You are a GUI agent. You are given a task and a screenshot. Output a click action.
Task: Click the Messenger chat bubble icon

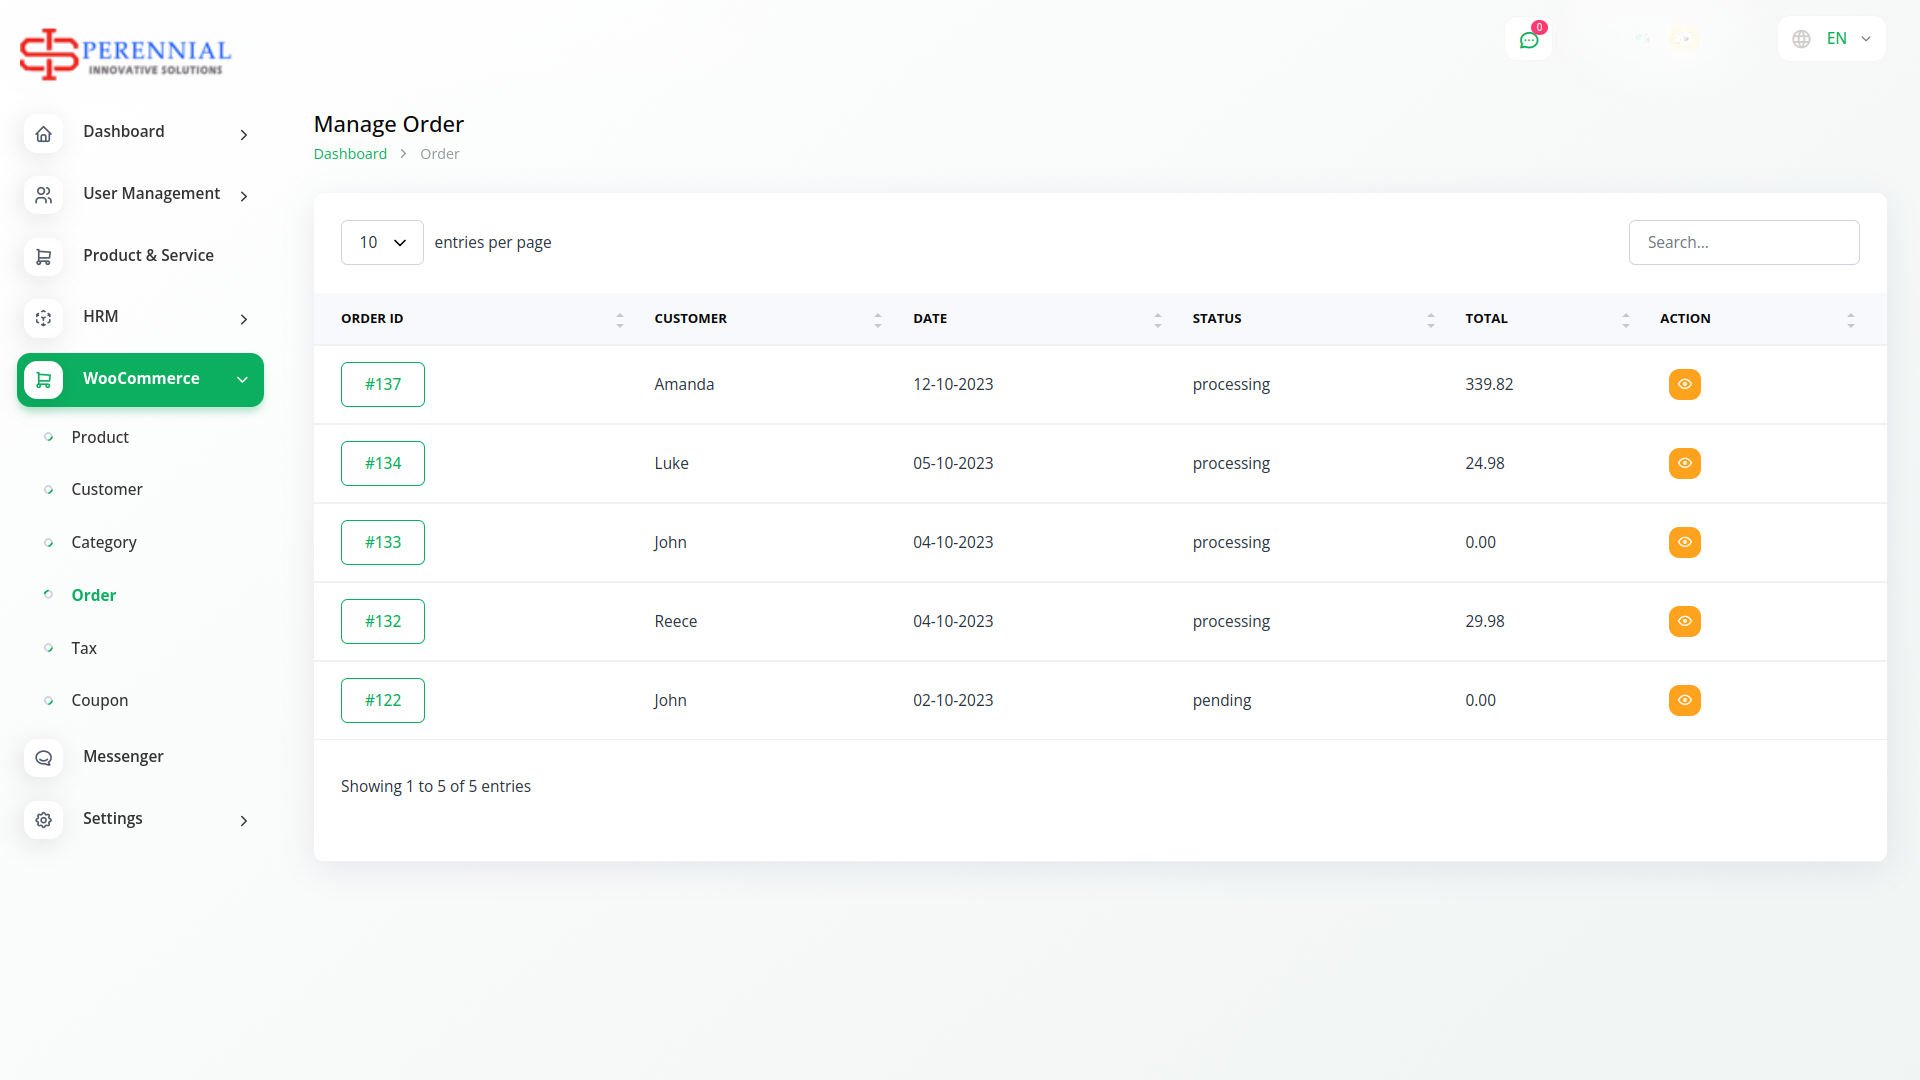pos(43,758)
